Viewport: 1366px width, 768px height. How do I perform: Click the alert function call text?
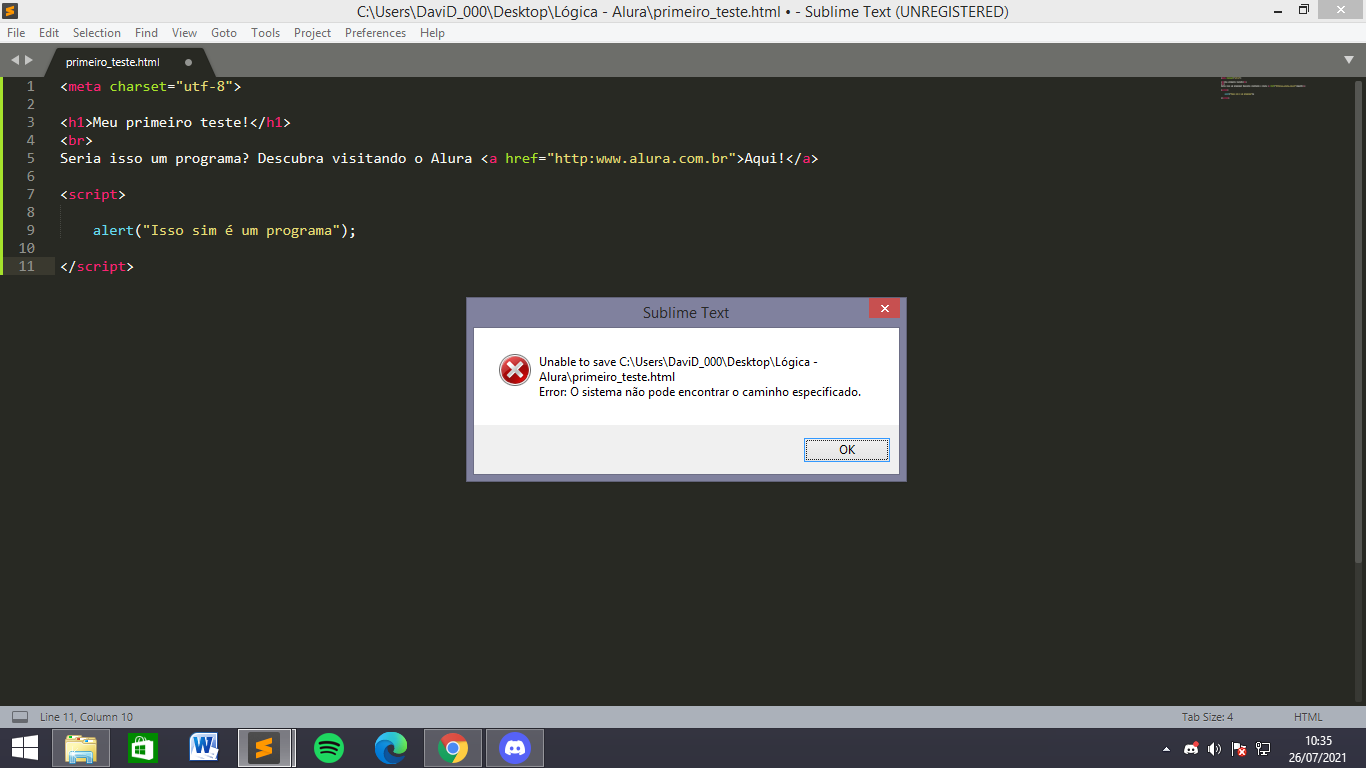pyautogui.click(x=224, y=230)
